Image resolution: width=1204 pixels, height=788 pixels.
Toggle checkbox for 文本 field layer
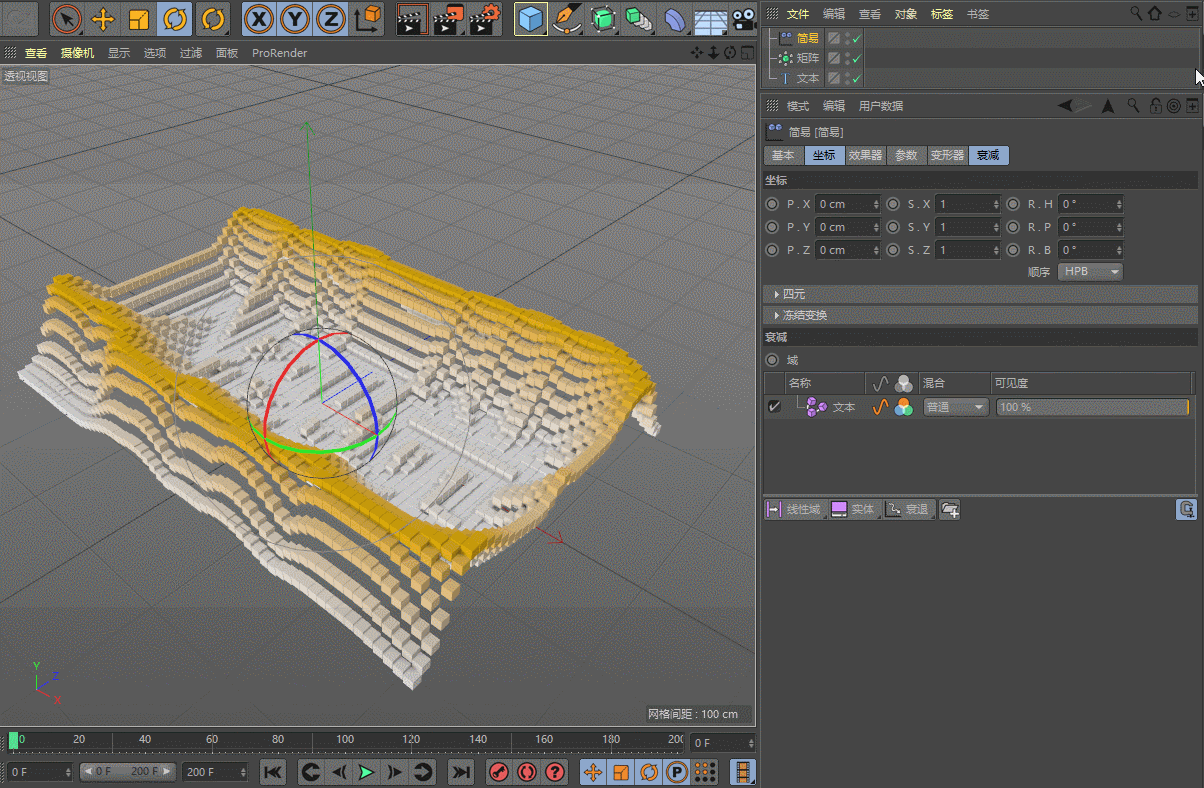(774, 407)
